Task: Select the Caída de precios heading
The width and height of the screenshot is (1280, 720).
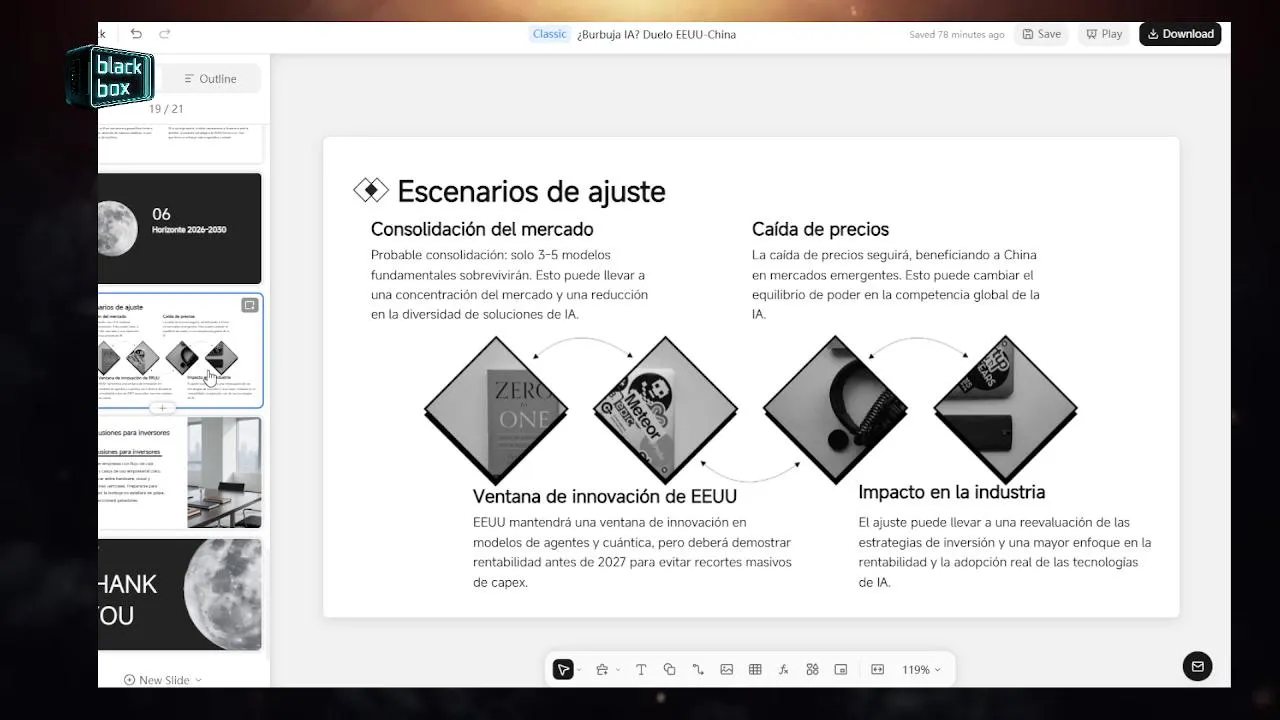Action: [820, 229]
